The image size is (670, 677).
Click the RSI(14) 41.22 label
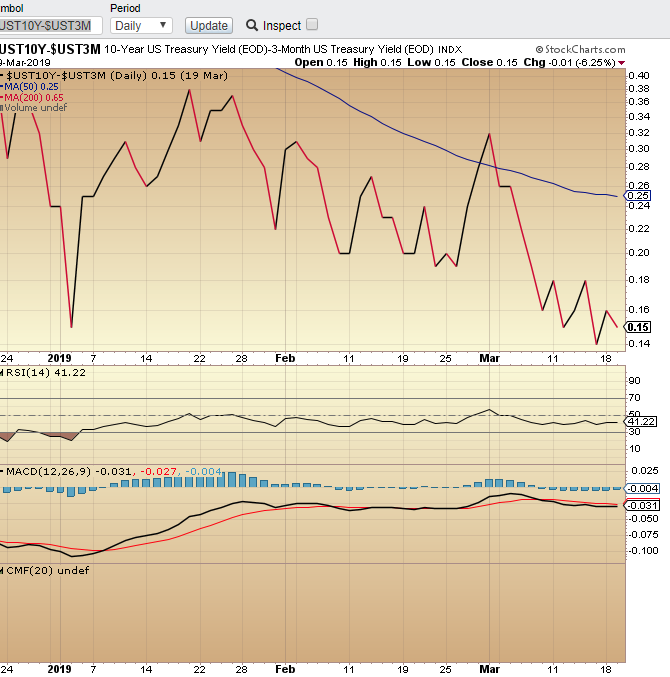[x=46, y=373]
